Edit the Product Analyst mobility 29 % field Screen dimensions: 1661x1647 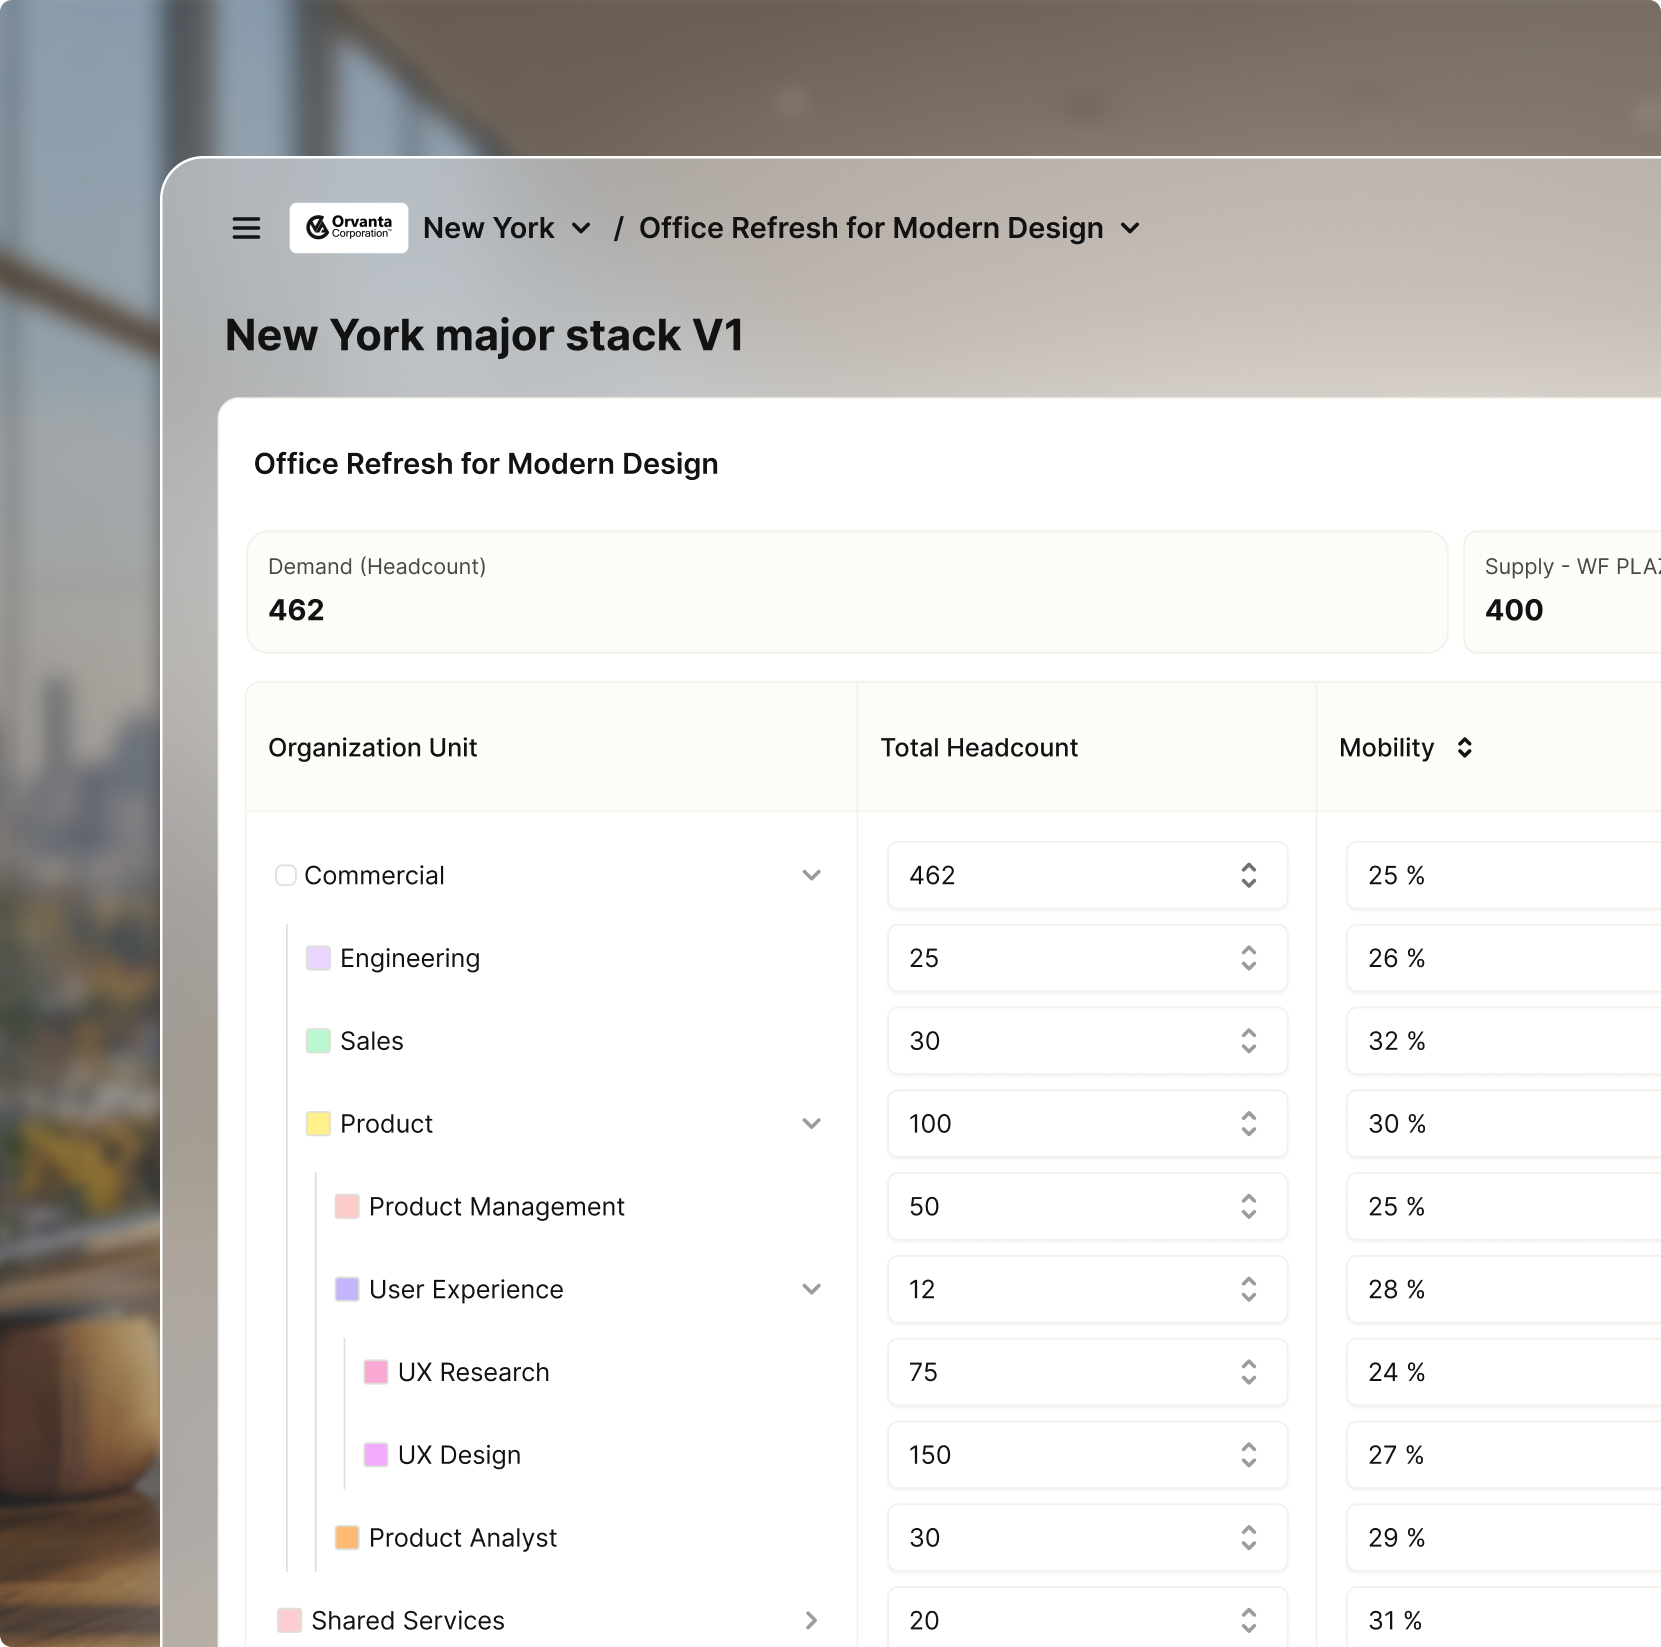(1503, 1538)
